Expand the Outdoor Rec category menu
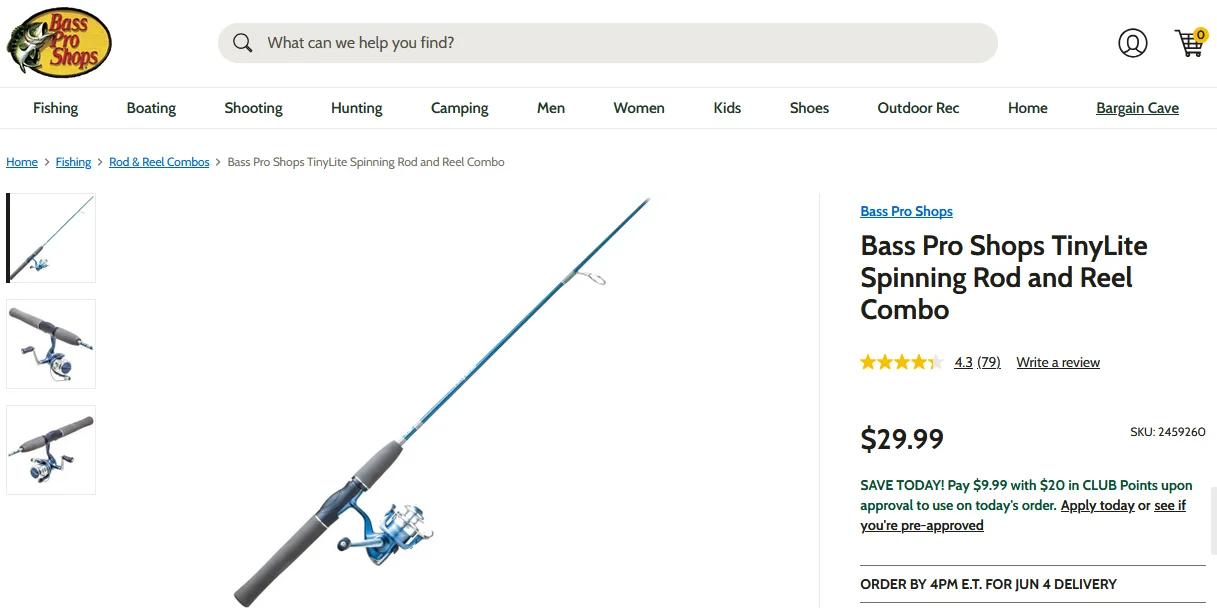 point(918,108)
